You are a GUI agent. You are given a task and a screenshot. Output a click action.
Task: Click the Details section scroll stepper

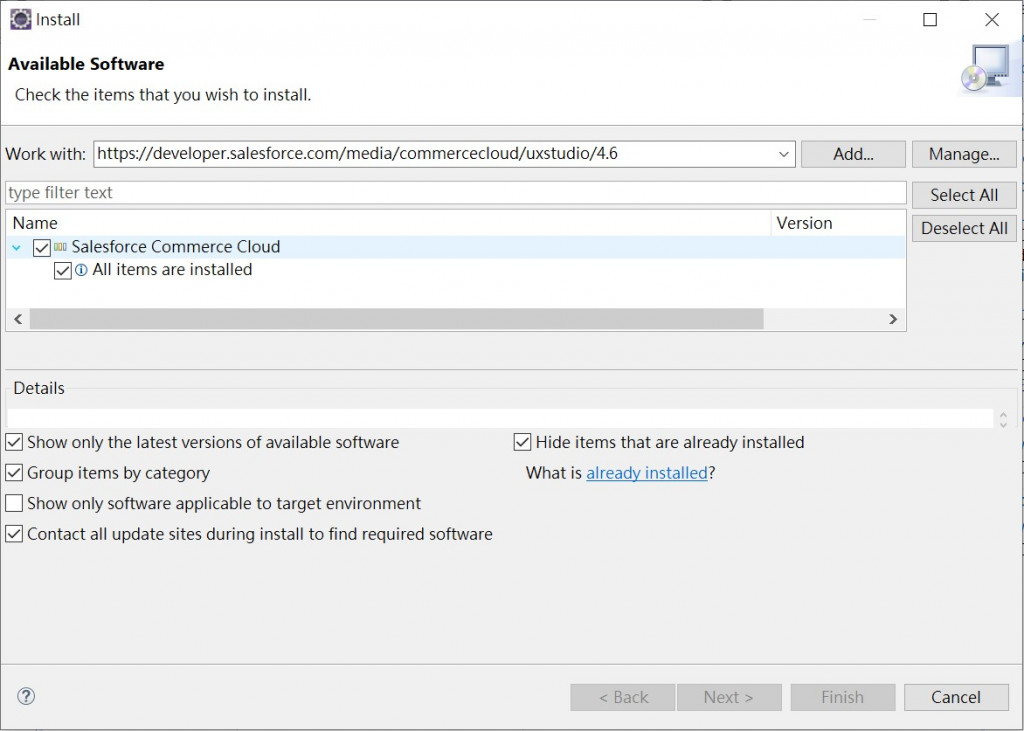pos(1003,419)
